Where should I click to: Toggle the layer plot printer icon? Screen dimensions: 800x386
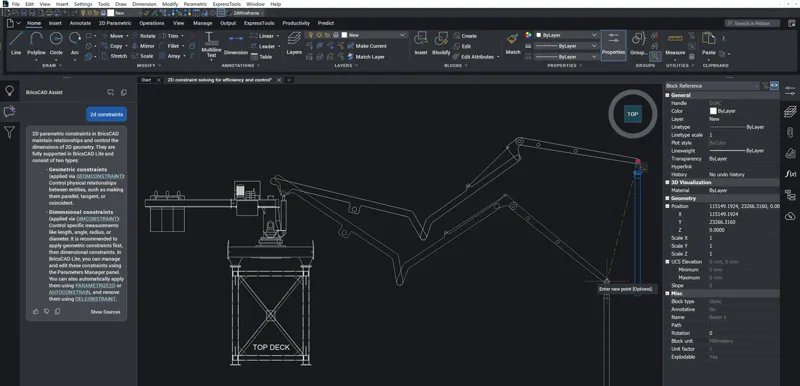tap(336, 35)
